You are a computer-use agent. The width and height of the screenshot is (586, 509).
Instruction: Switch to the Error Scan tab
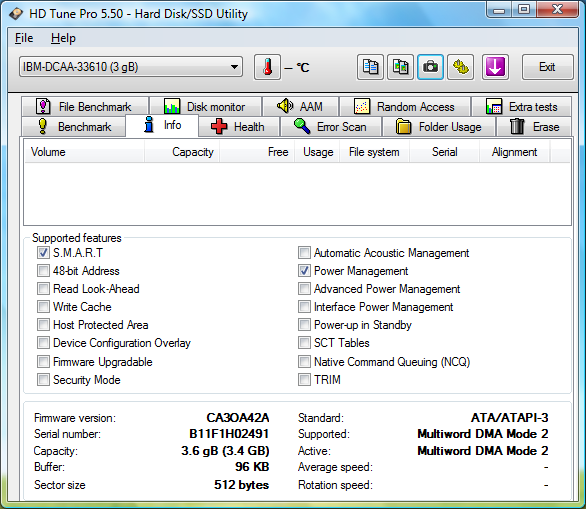(x=331, y=127)
